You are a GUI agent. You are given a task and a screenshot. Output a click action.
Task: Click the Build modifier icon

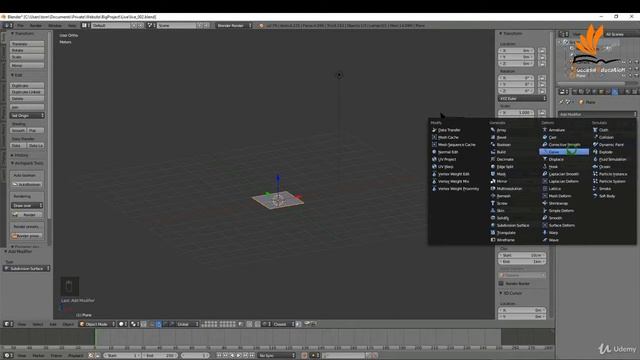(x=493, y=152)
